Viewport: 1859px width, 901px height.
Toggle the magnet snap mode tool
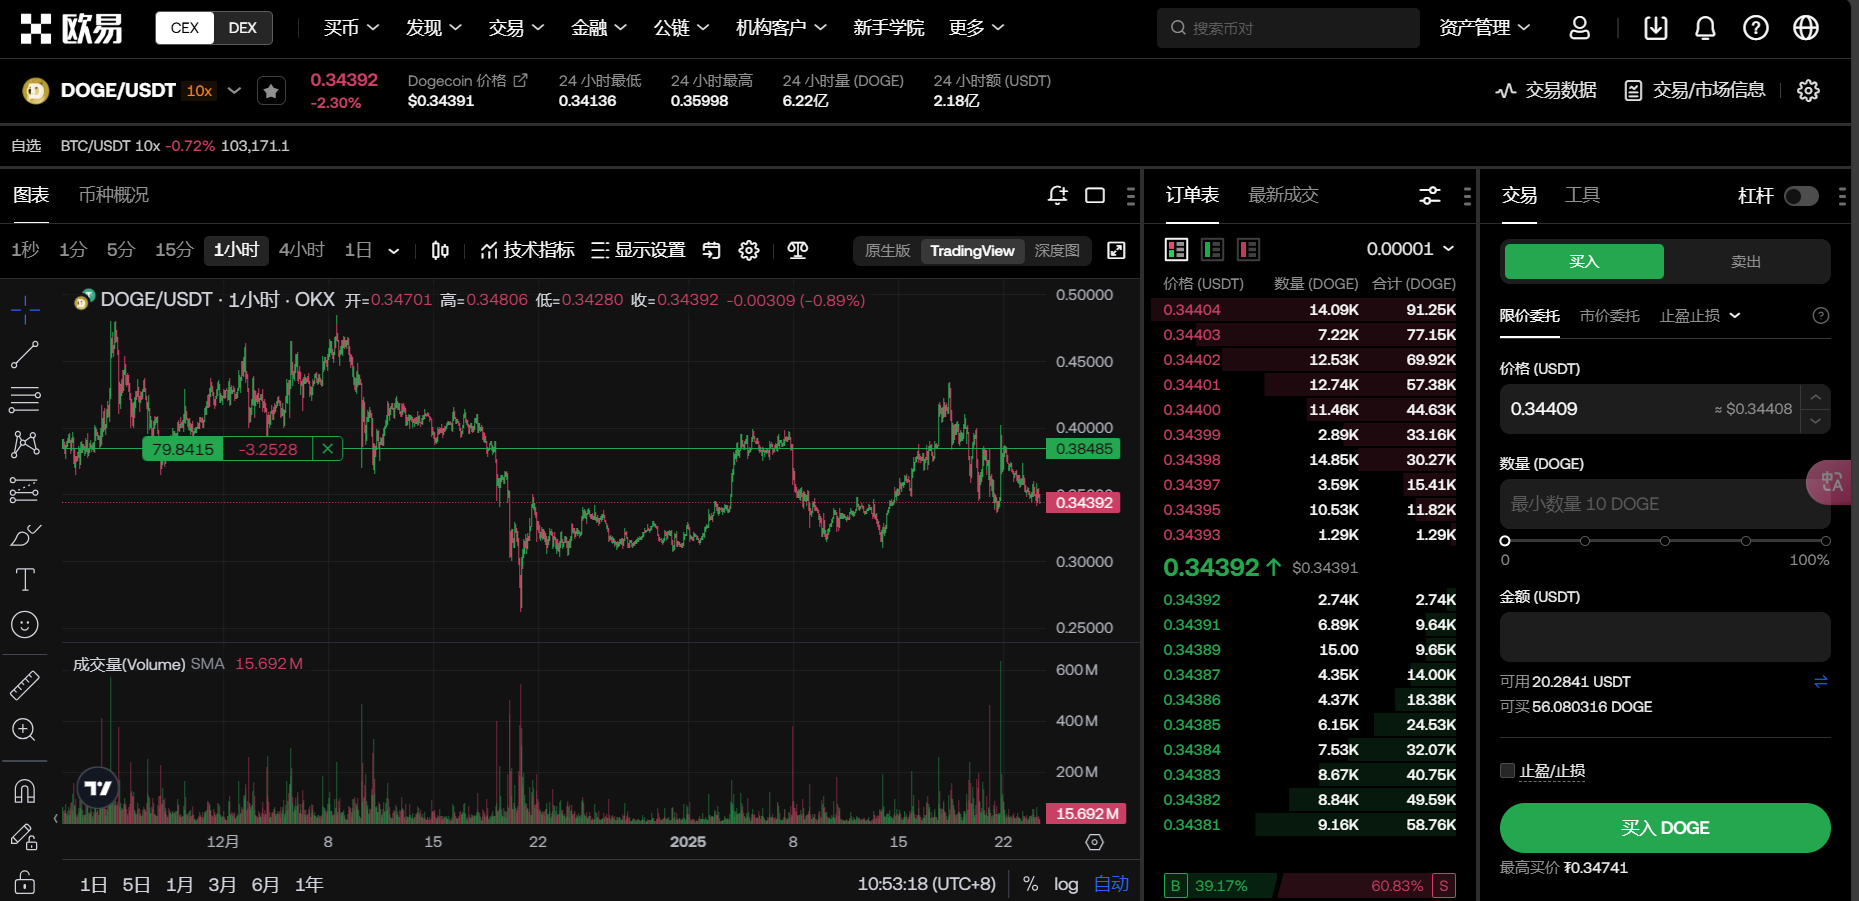[25, 791]
